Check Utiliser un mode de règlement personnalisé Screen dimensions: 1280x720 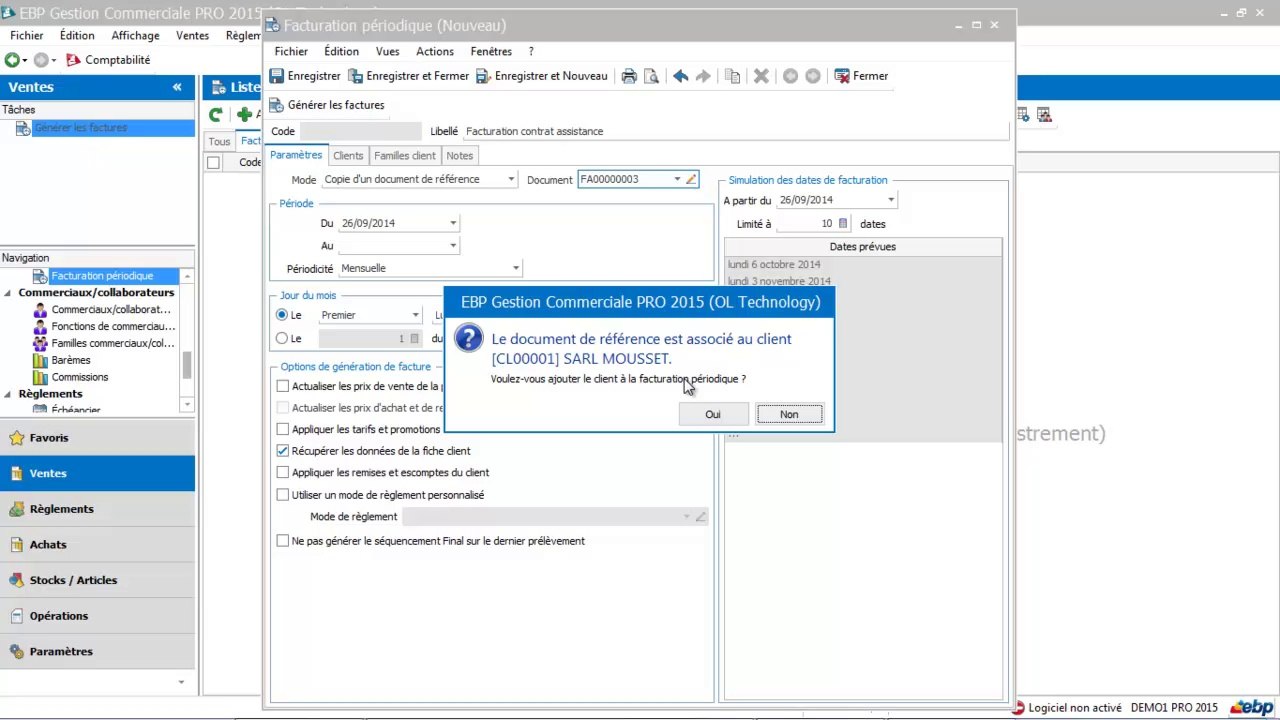click(283, 495)
